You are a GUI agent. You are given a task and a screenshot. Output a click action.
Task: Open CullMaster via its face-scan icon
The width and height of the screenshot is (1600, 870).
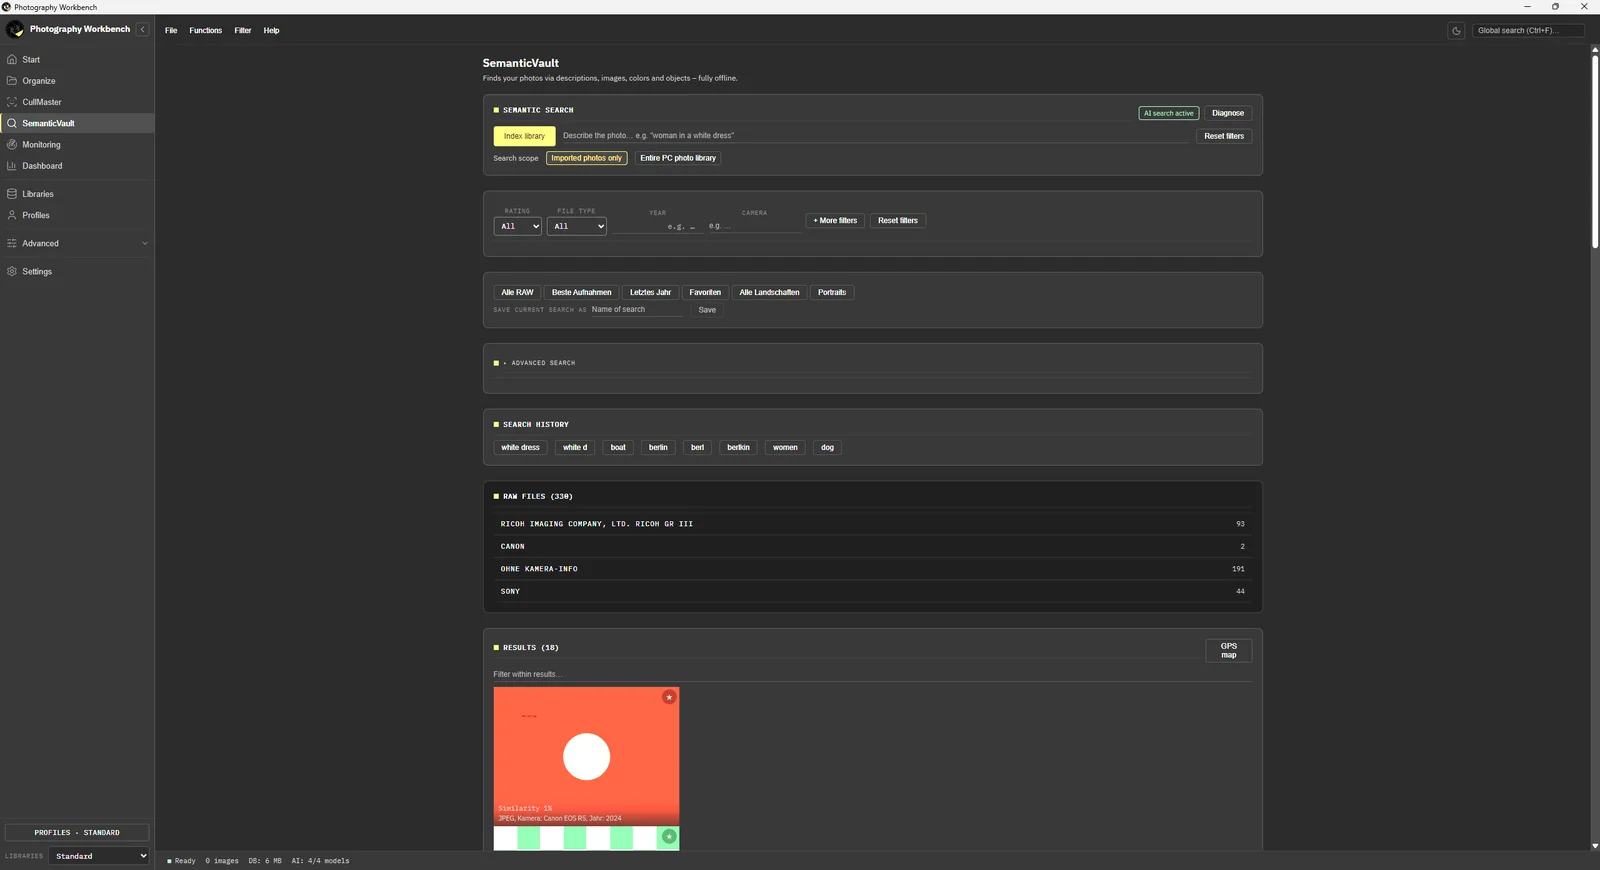pos(12,102)
